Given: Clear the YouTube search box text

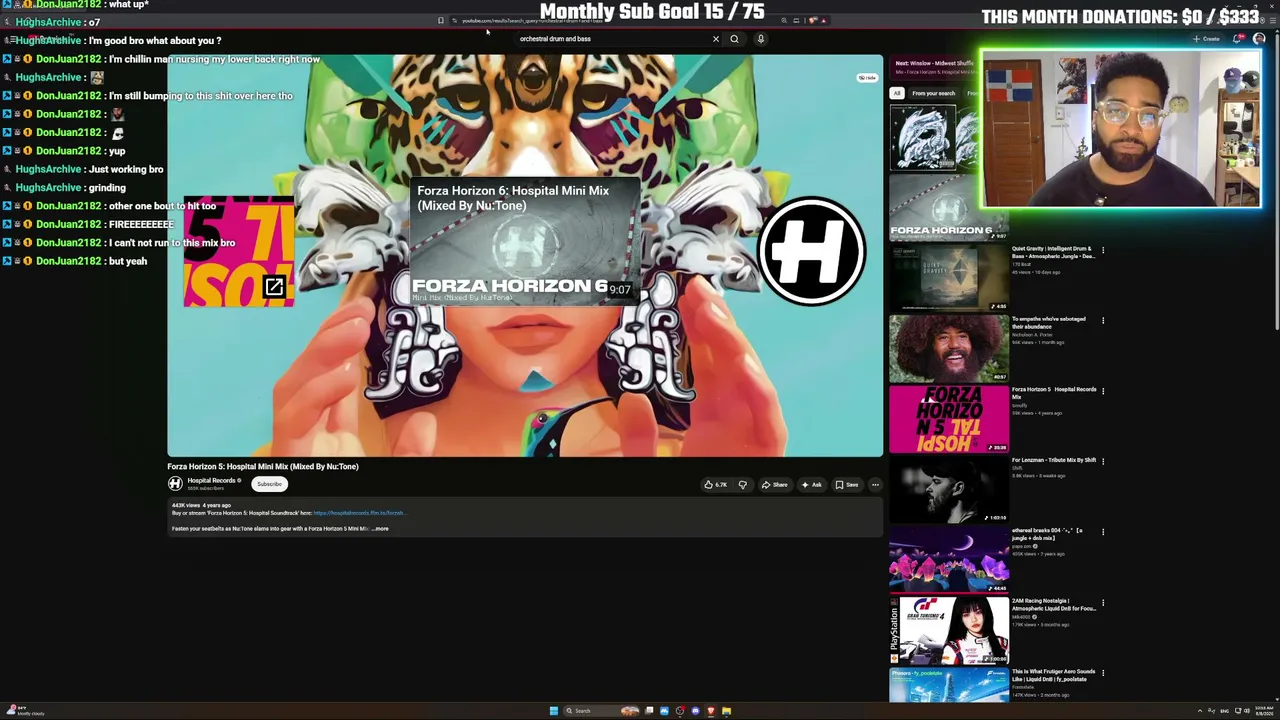Looking at the screenshot, I should point(716,39).
